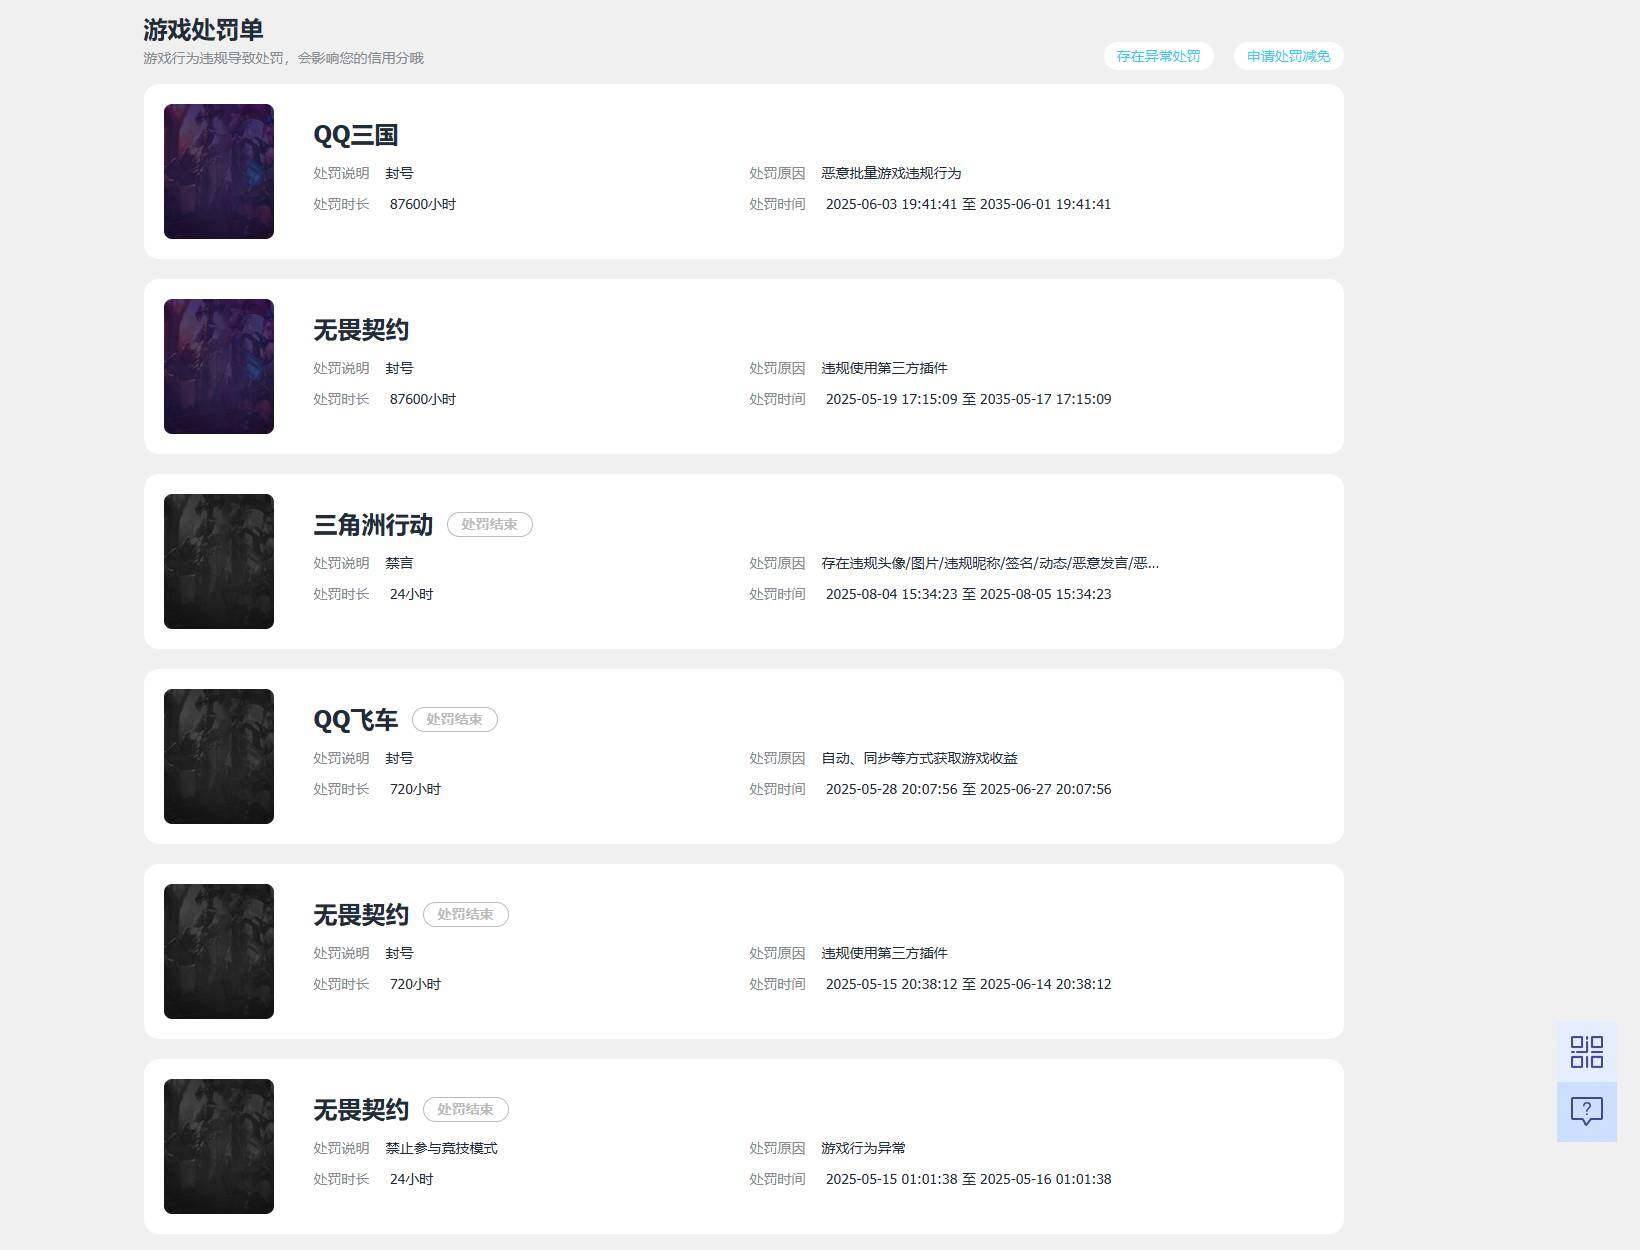Select the reason text 恶意批量游戏违规行为
1640x1250 pixels.
891,173
